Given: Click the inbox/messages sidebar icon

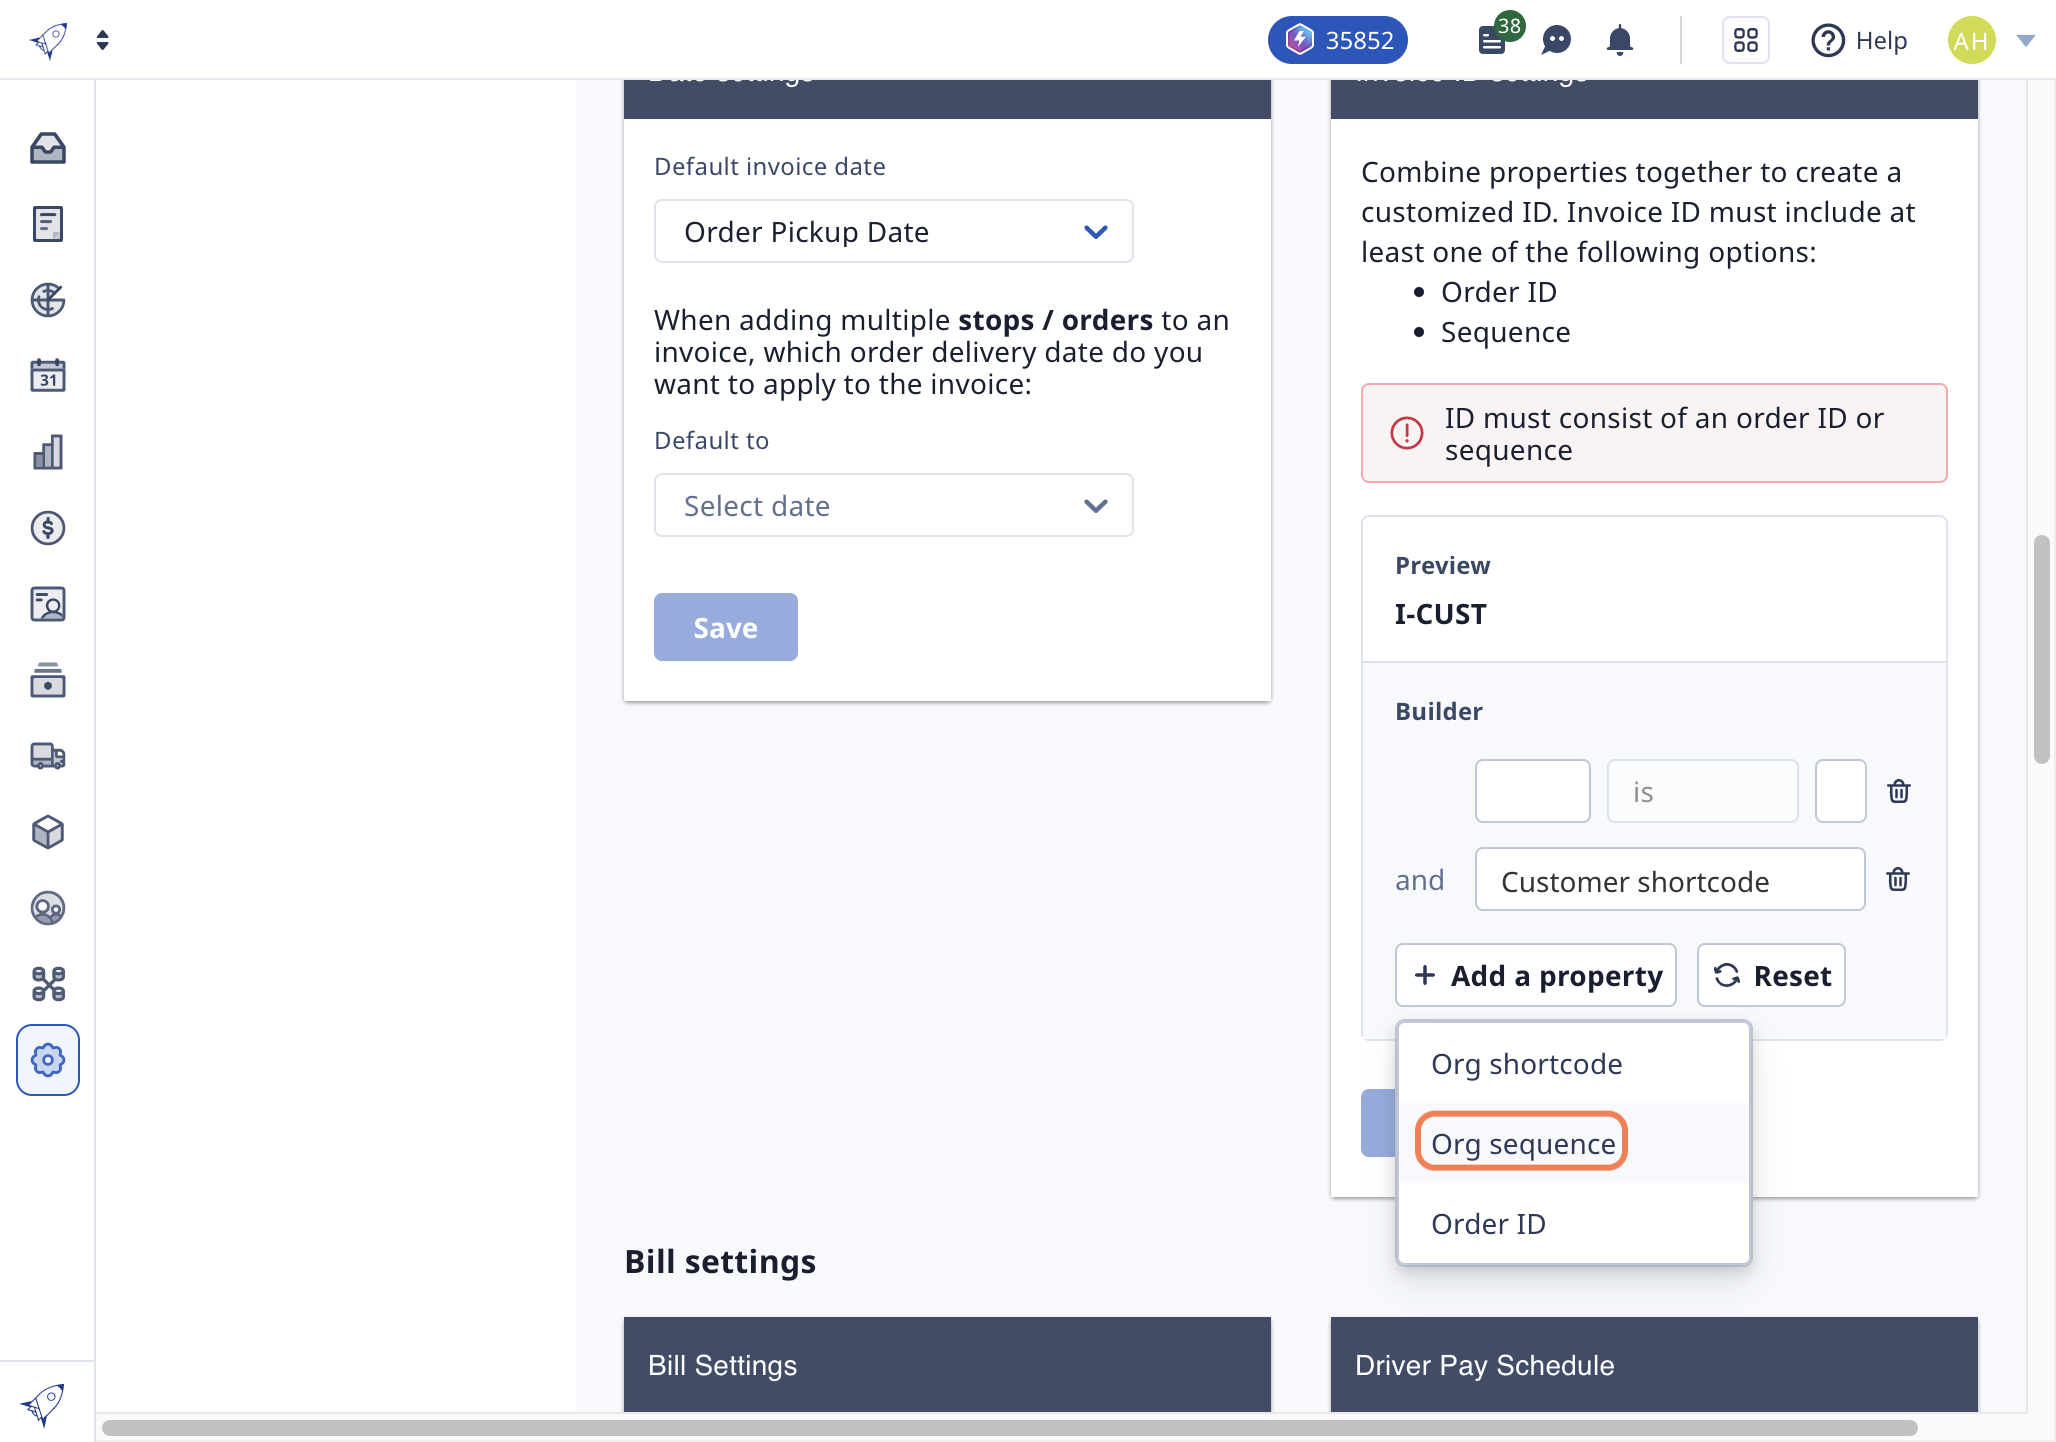Looking at the screenshot, I should 48,145.
